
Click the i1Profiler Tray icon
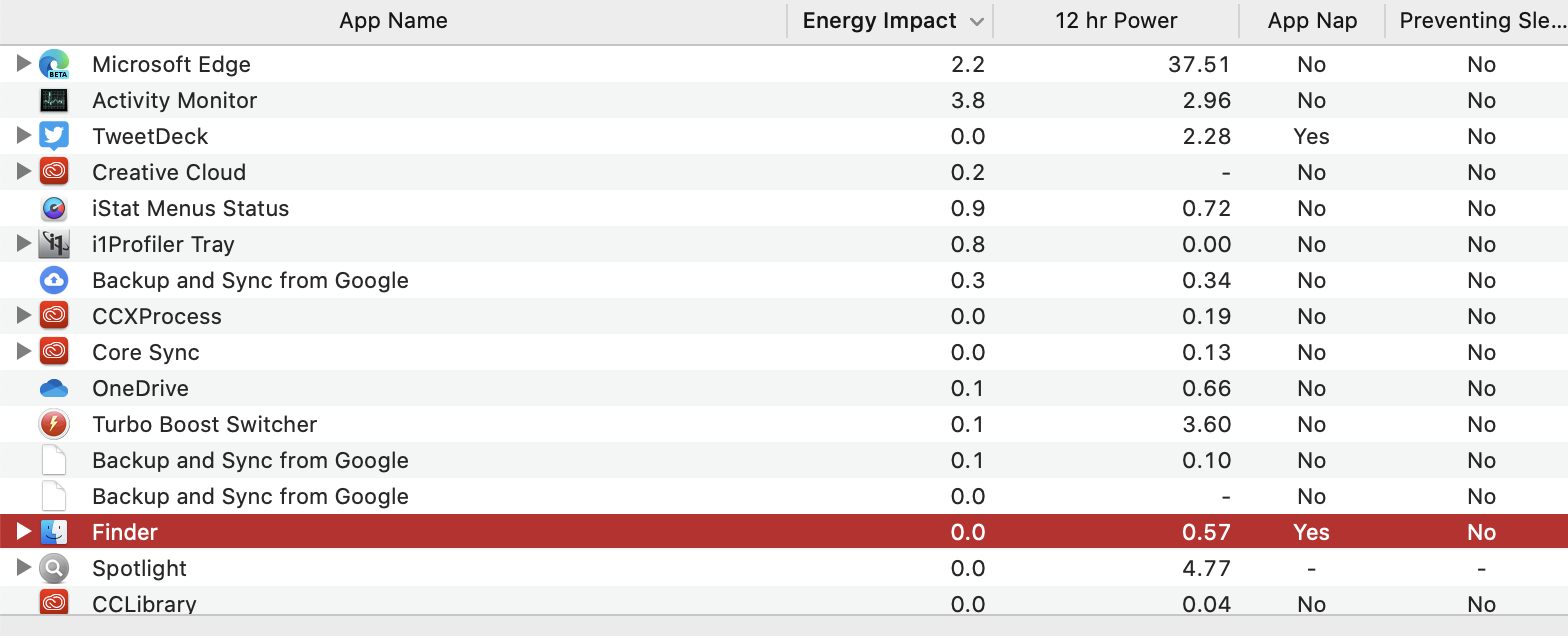coord(54,244)
